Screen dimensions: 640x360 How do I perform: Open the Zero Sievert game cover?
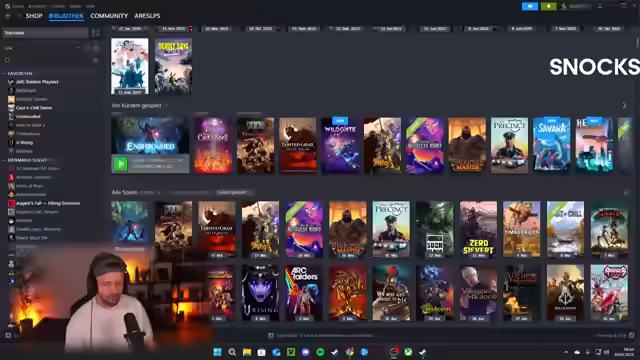(x=478, y=229)
